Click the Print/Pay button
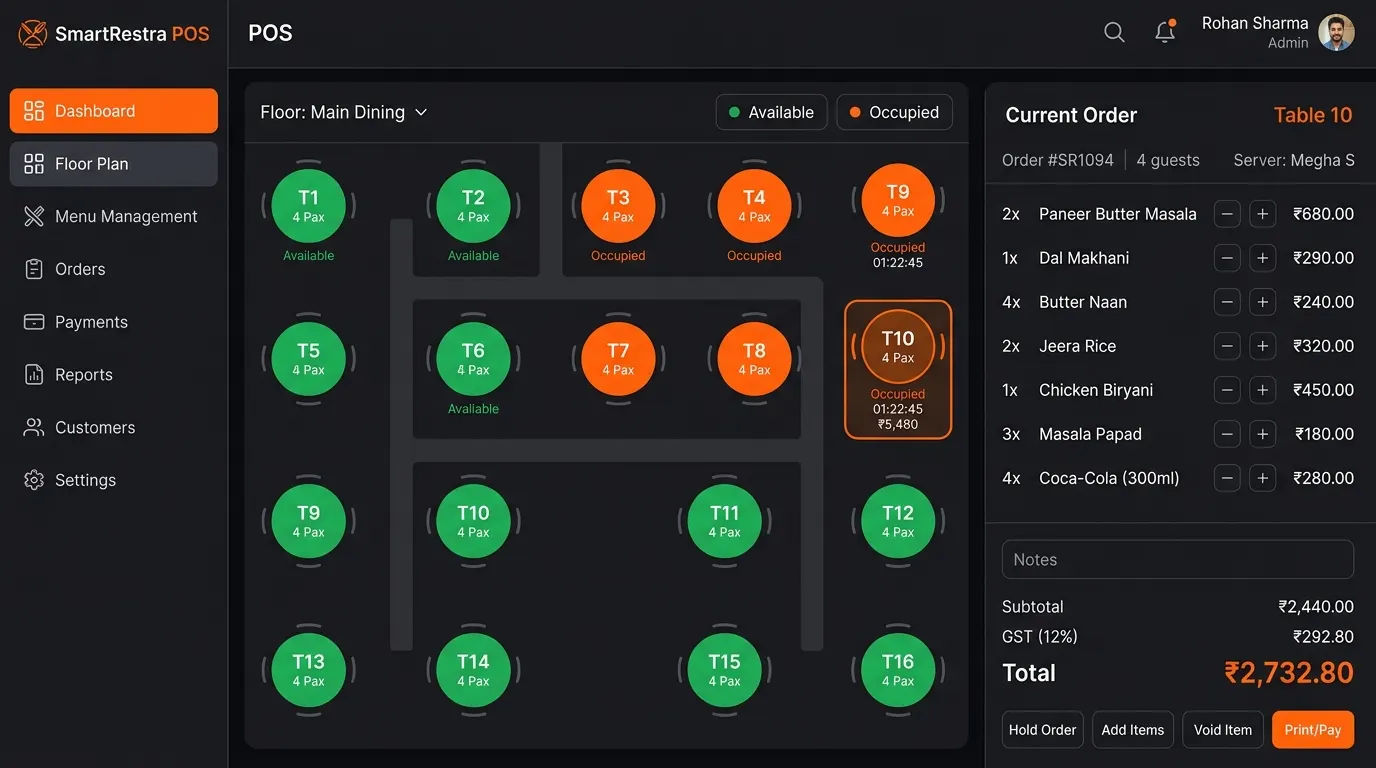The image size is (1376, 768). point(1313,730)
